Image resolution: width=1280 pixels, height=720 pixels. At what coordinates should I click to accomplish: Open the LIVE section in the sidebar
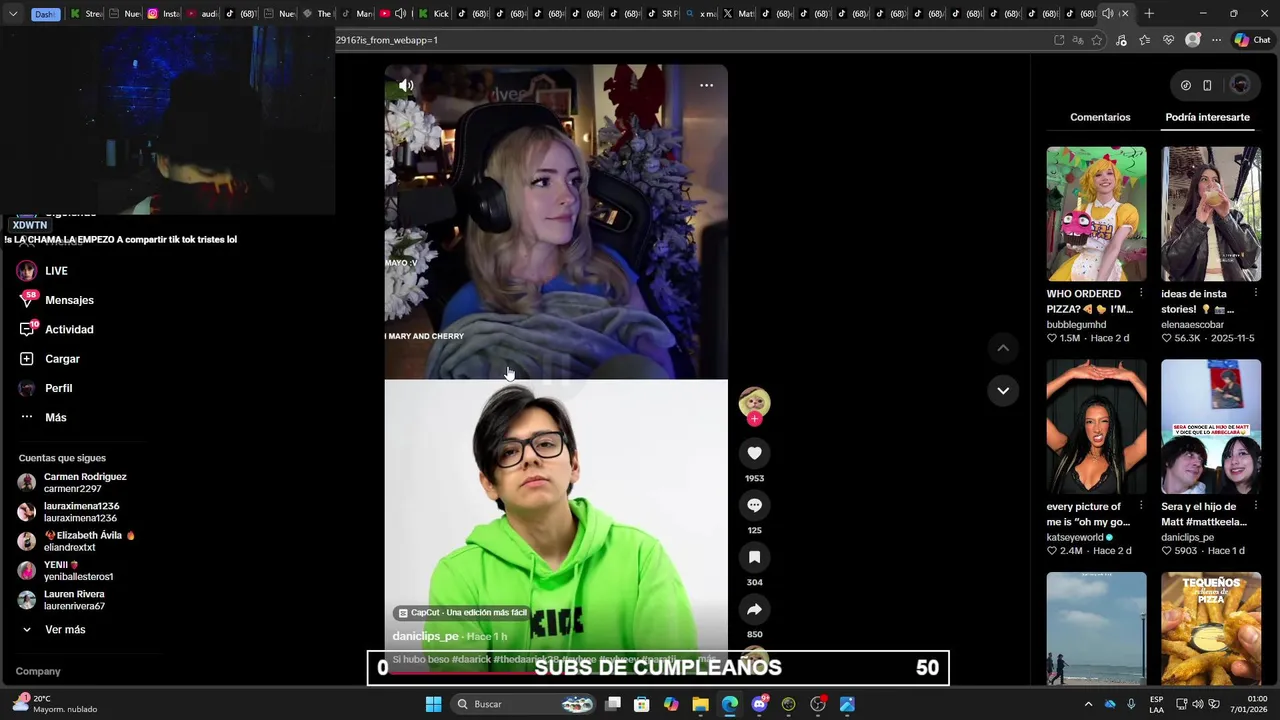[56, 271]
